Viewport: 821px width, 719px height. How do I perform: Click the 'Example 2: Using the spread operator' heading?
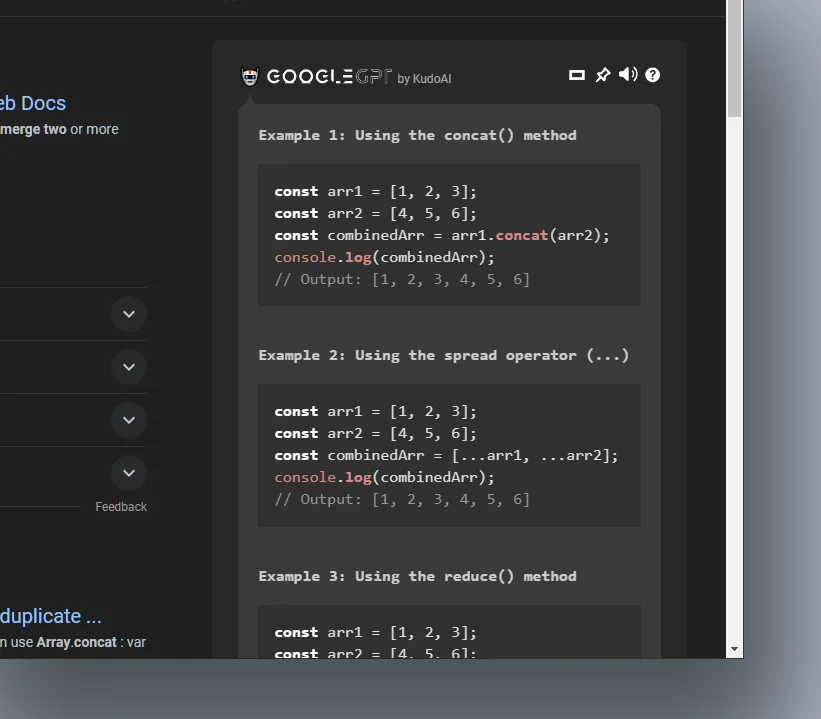coord(443,356)
